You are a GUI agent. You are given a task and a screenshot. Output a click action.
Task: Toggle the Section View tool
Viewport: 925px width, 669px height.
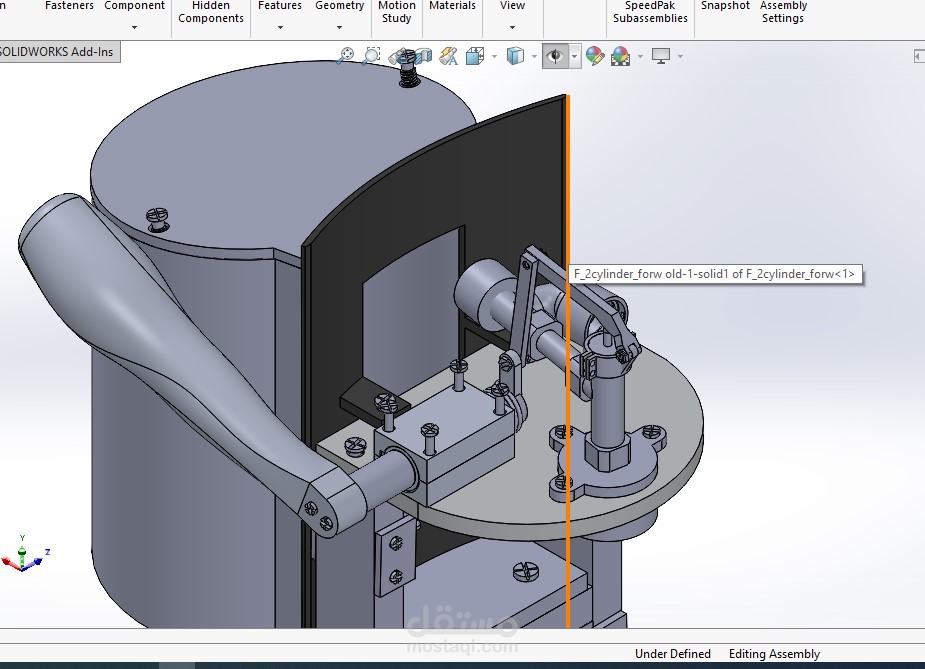422,56
